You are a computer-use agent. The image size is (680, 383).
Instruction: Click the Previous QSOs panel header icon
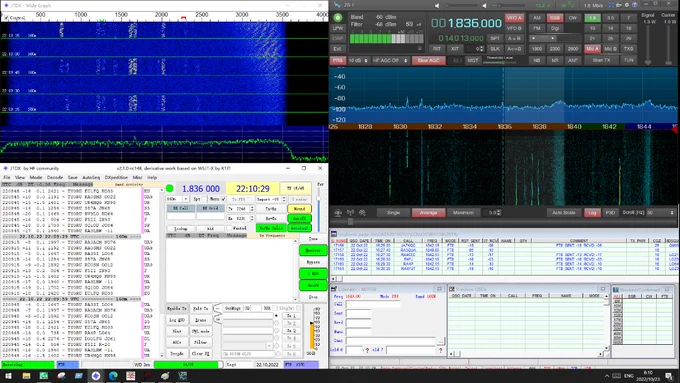452,289
